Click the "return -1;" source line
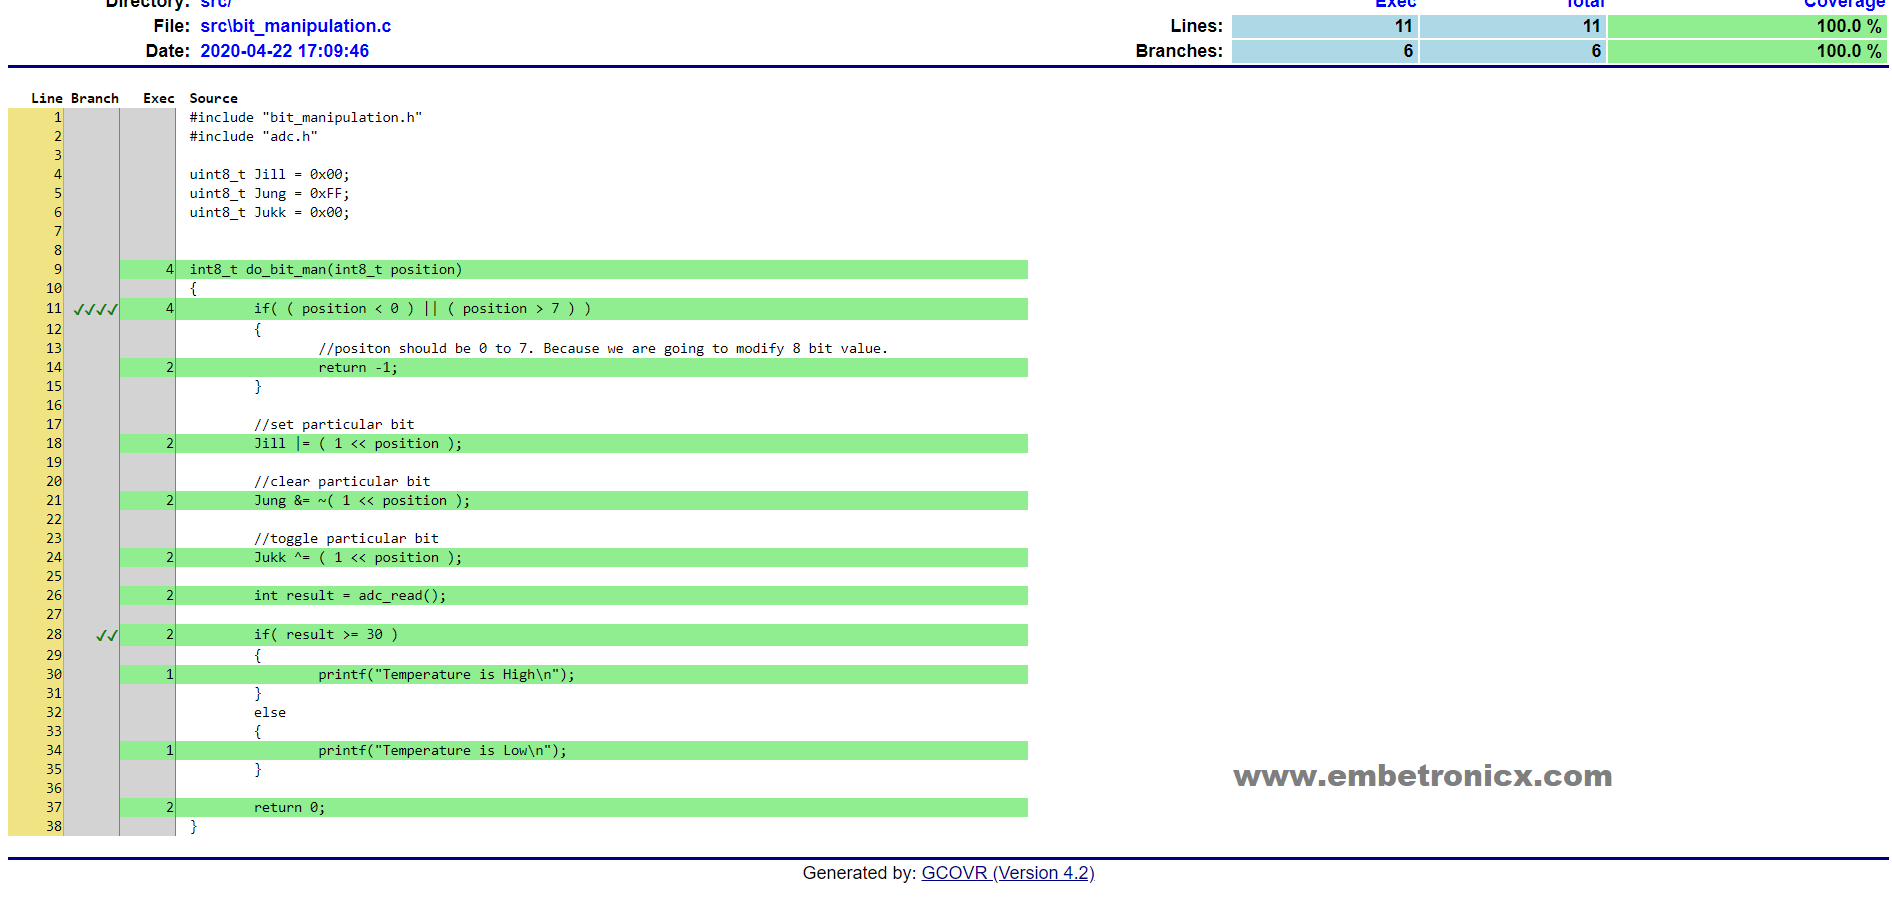This screenshot has width=1892, height=908. pos(358,367)
